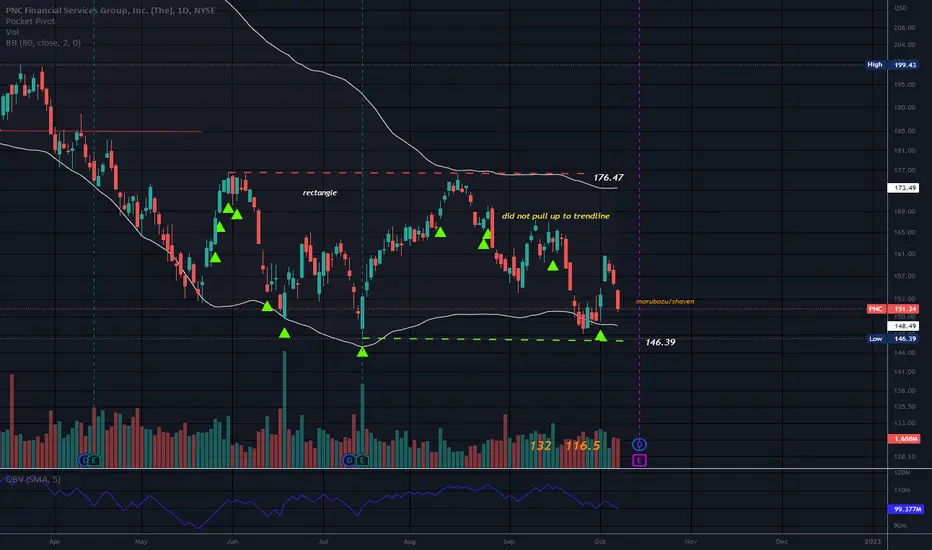
Task: Select the solid red horizontal line near 185
Action: (x=101, y=131)
